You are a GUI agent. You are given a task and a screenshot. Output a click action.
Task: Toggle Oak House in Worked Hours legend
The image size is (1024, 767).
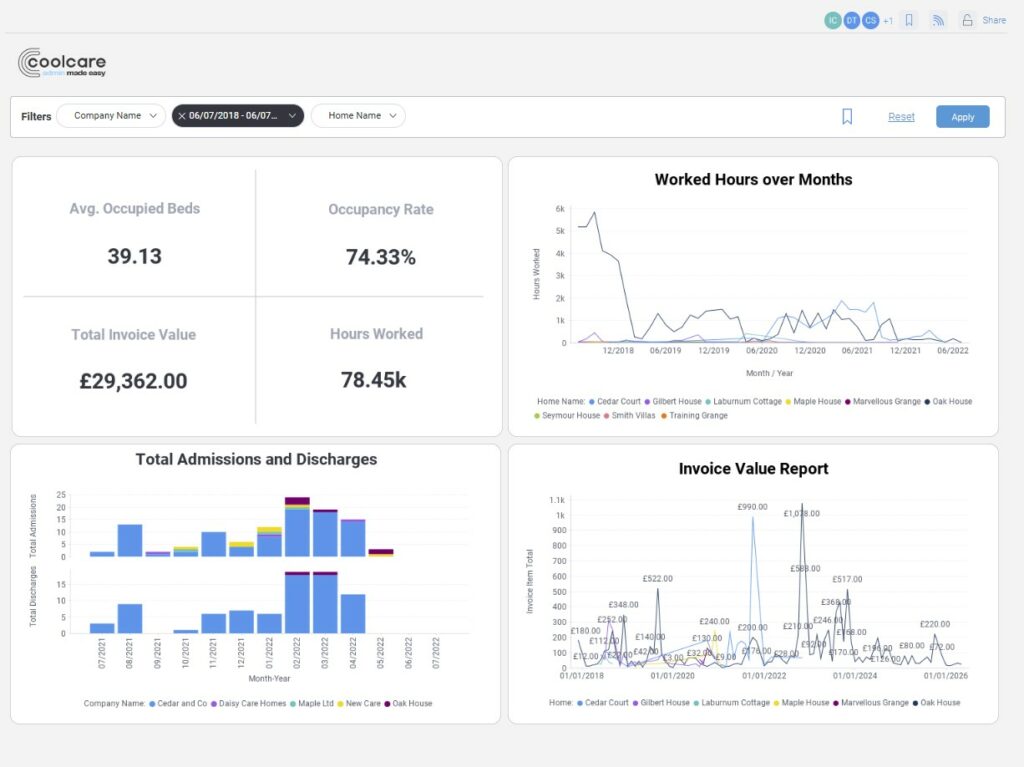(948, 402)
